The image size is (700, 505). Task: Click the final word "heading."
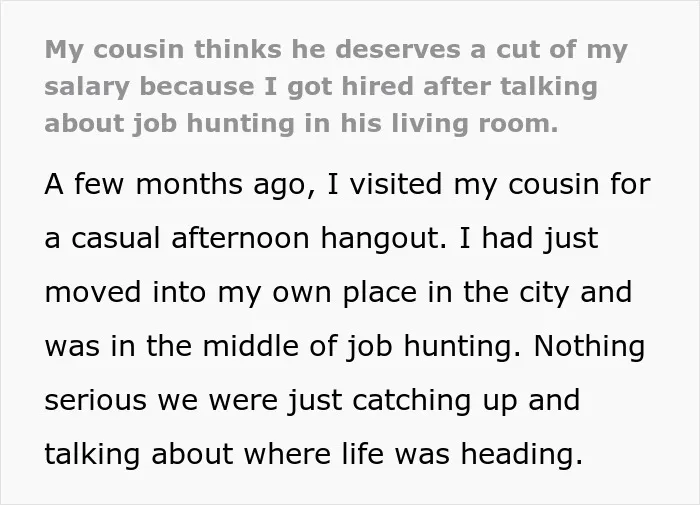coord(522,455)
